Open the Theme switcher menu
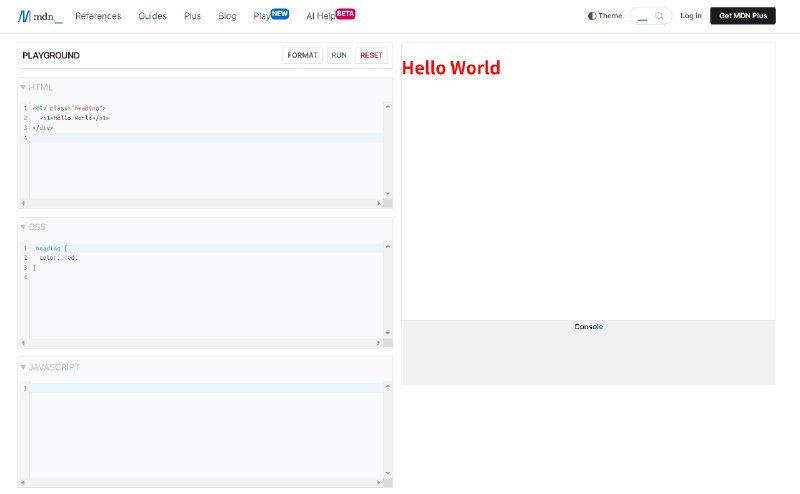Image resolution: width=800 pixels, height=494 pixels. (x=605, y=16)
